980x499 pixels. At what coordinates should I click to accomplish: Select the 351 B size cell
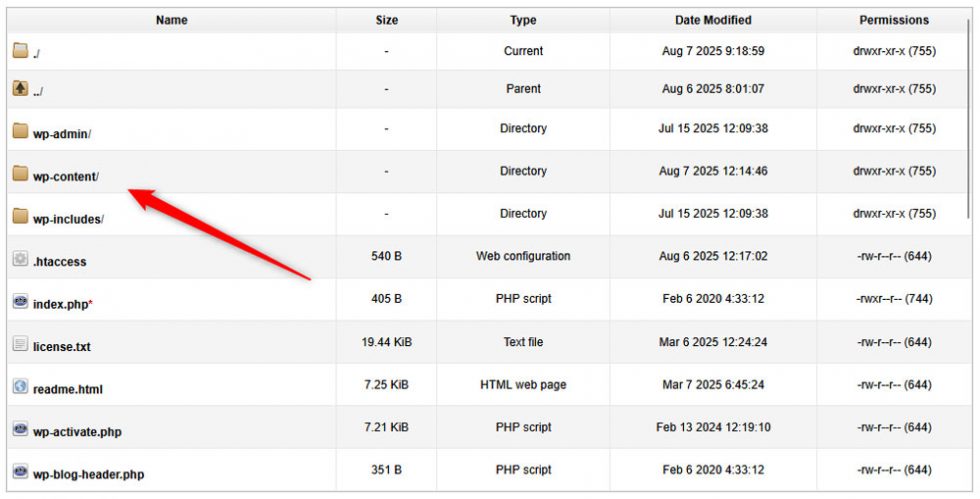tap(386, 470)
